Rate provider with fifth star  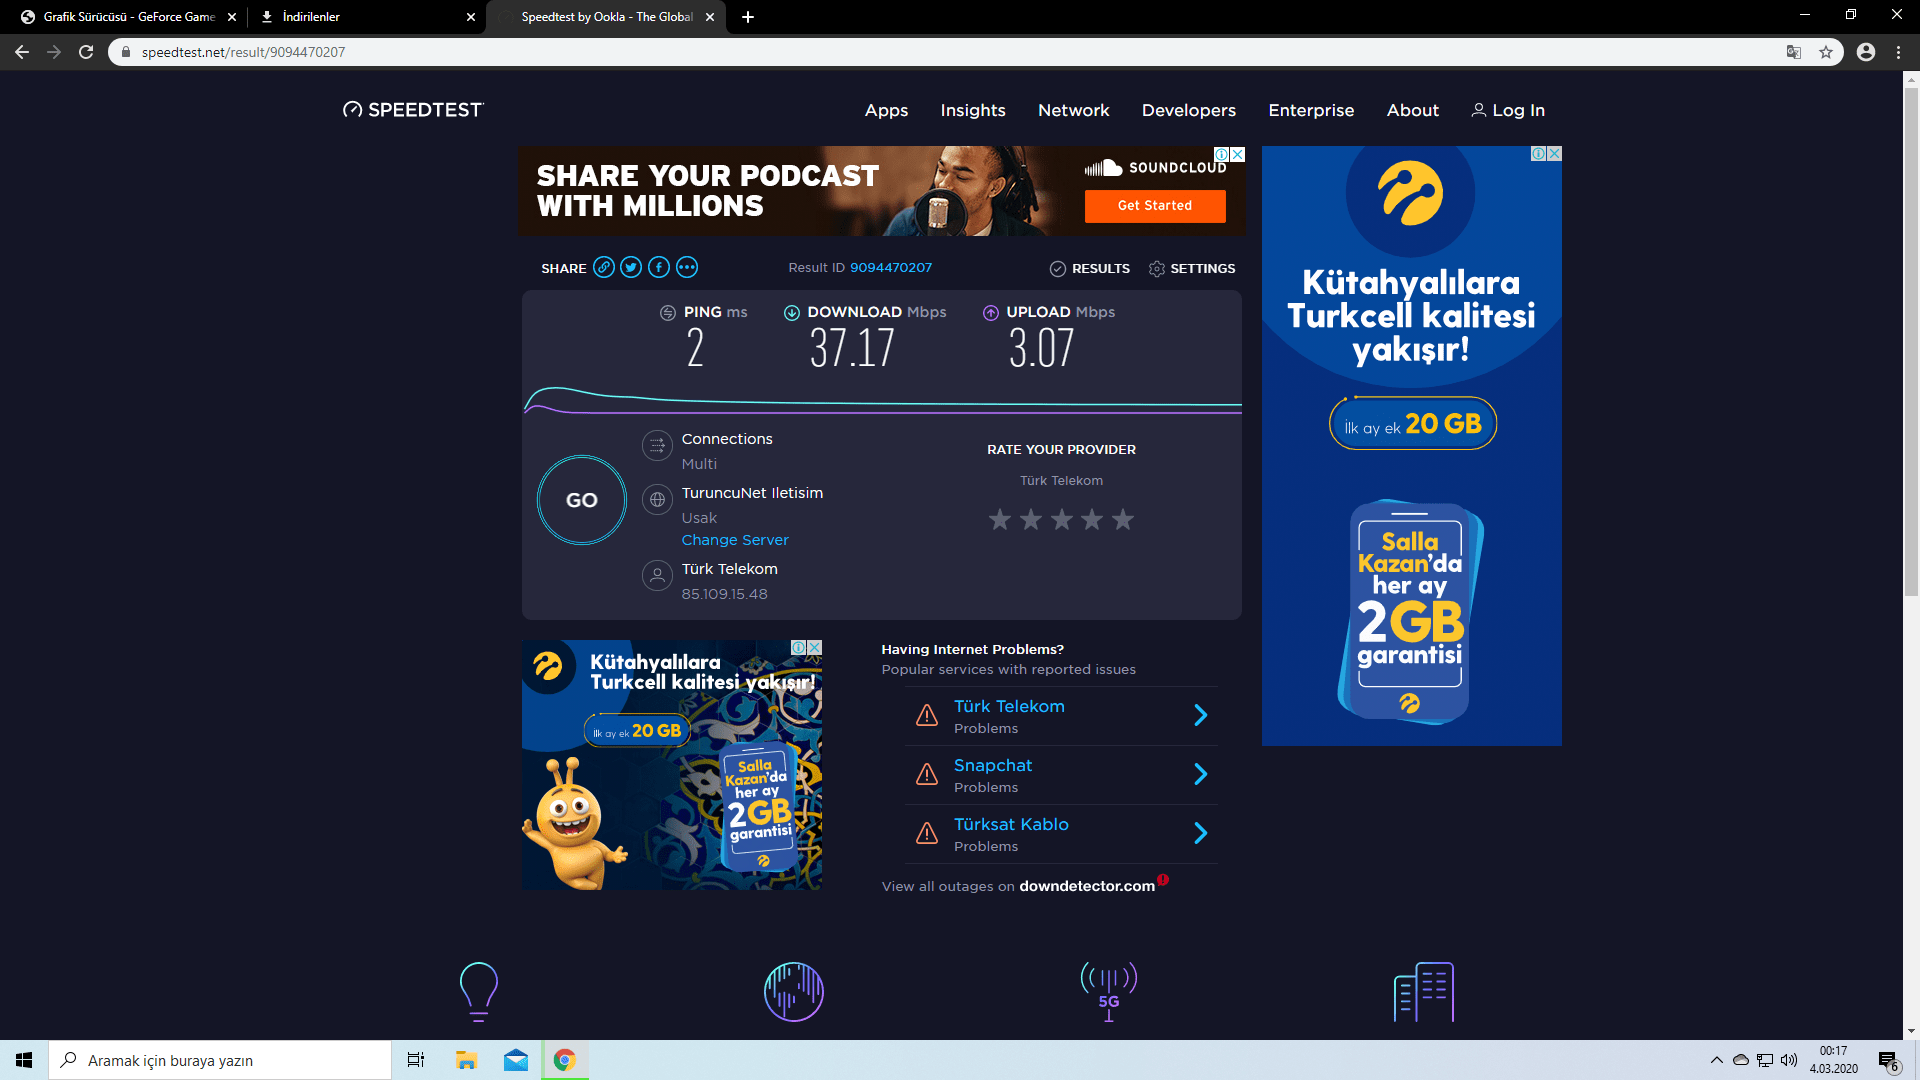[x=1123, y=520]
